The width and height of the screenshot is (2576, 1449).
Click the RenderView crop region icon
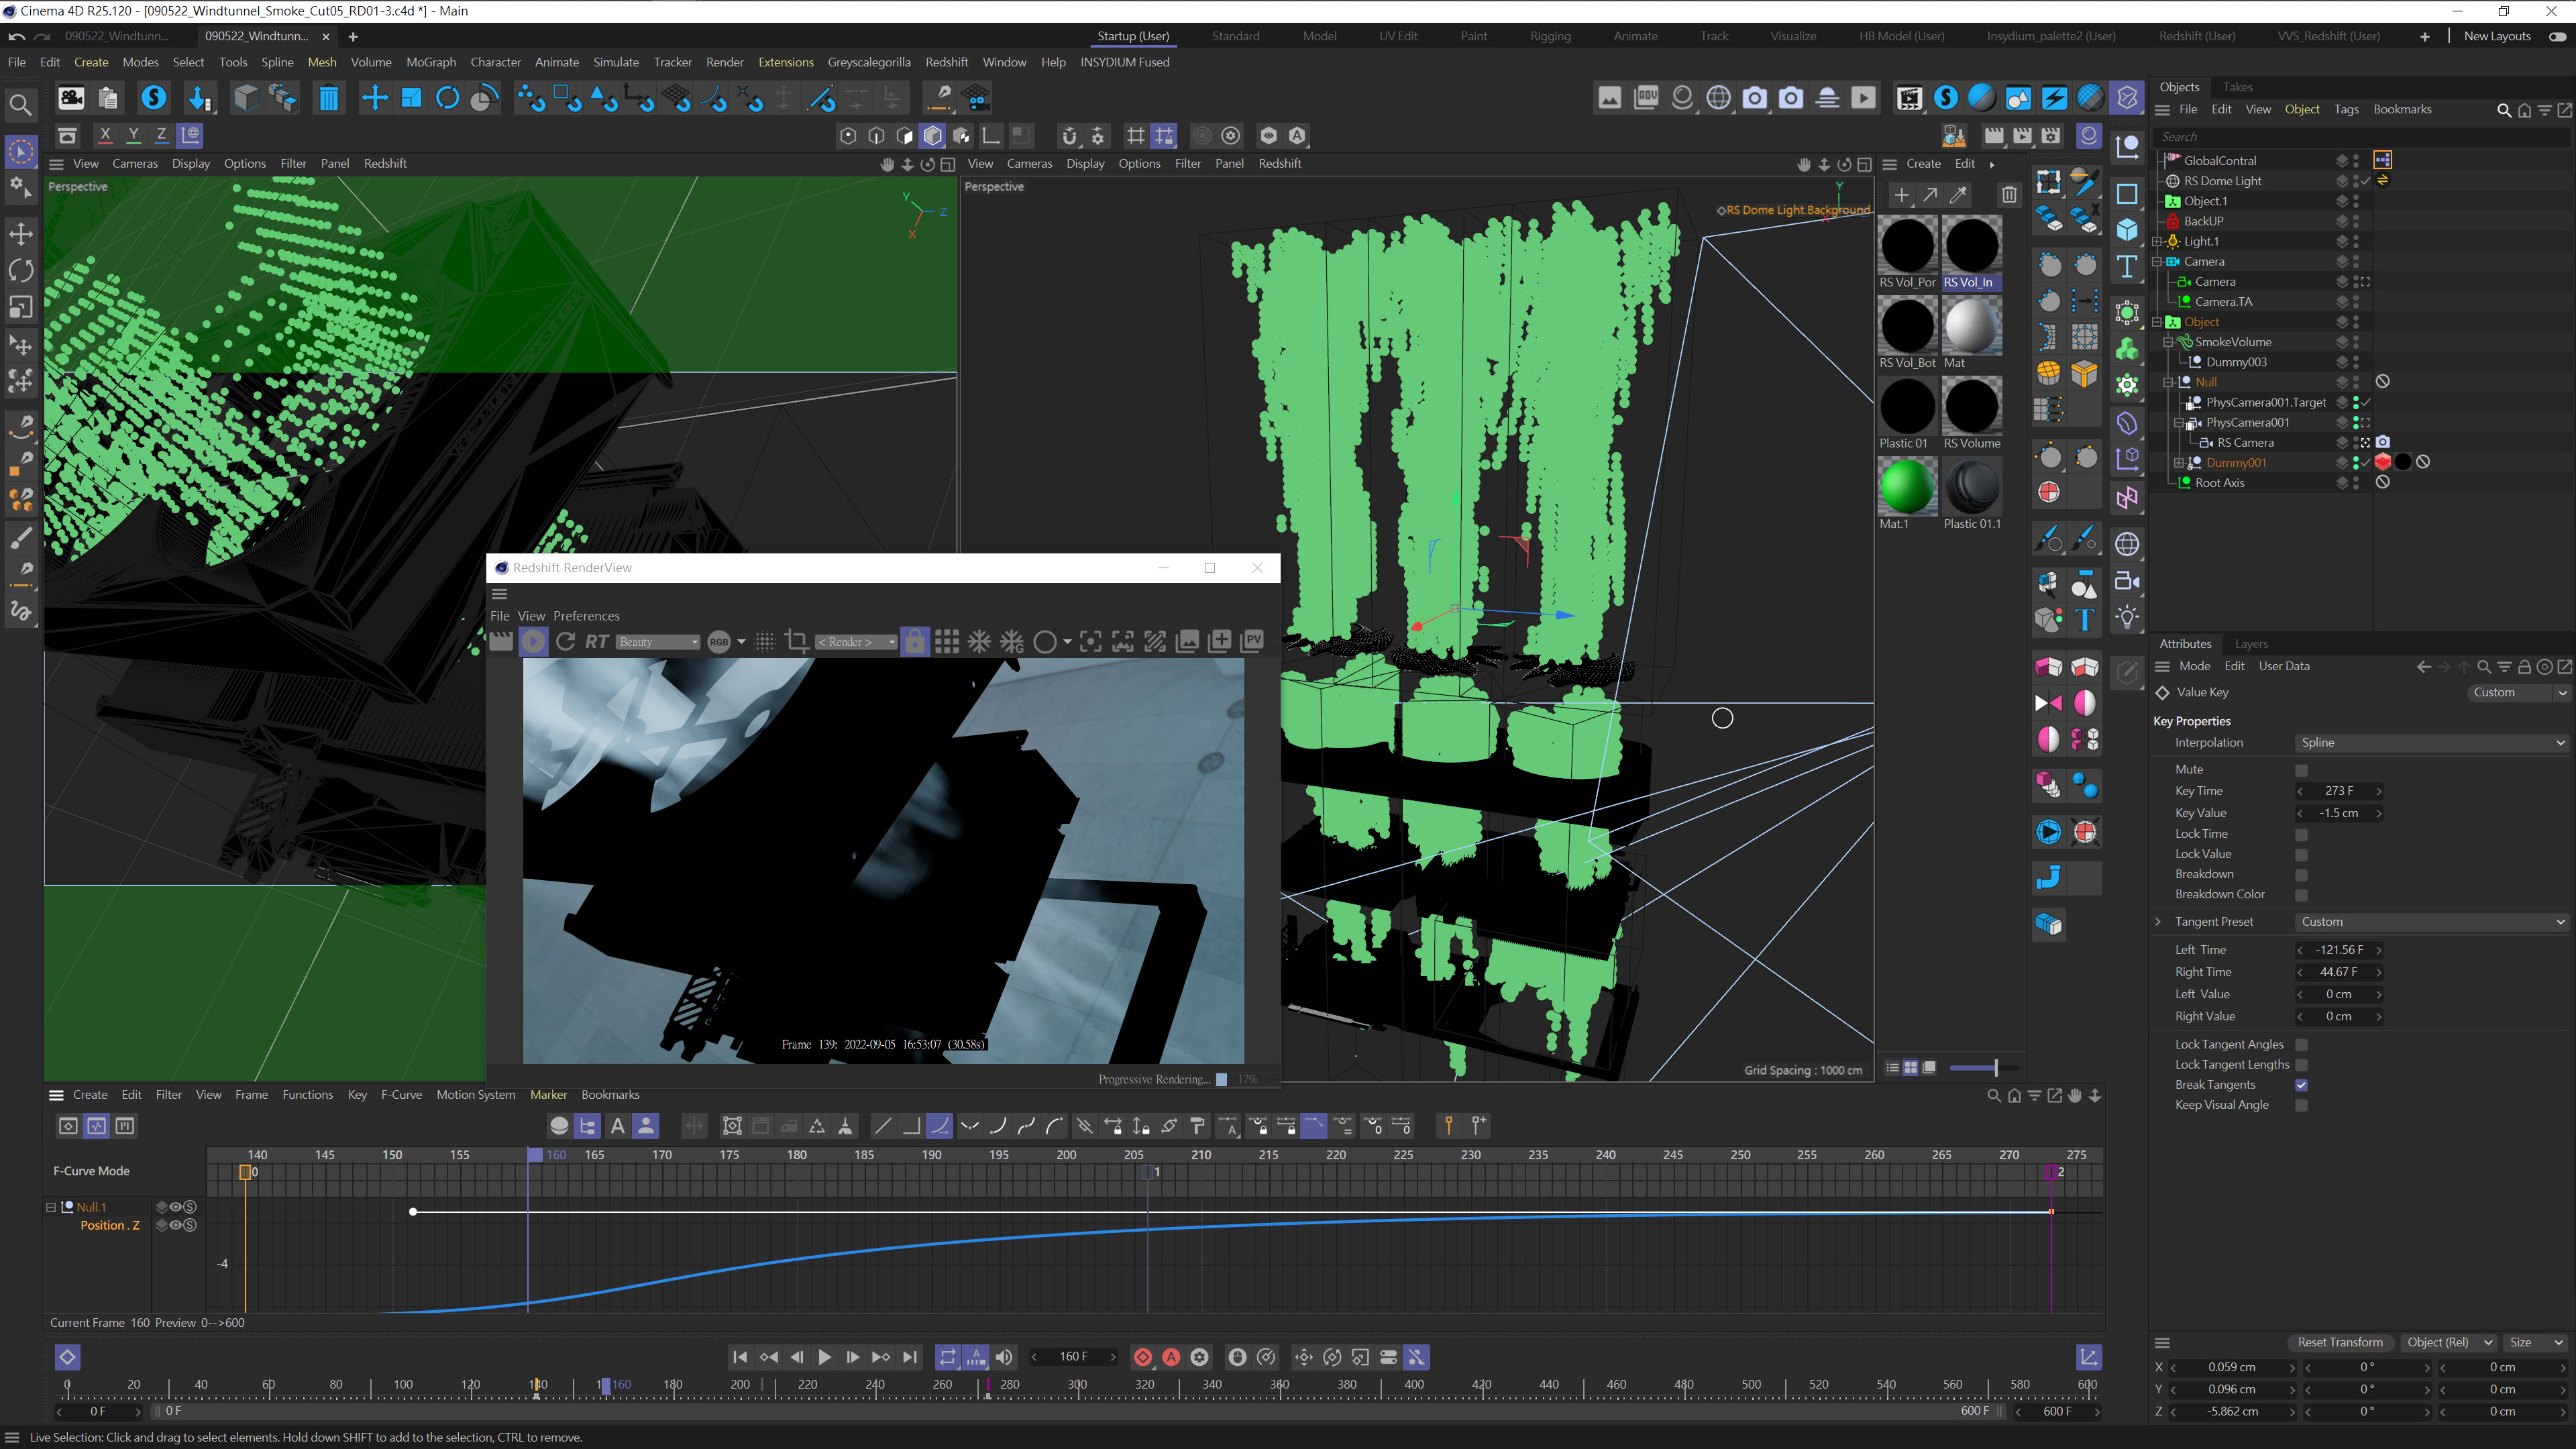coord(797,642)
